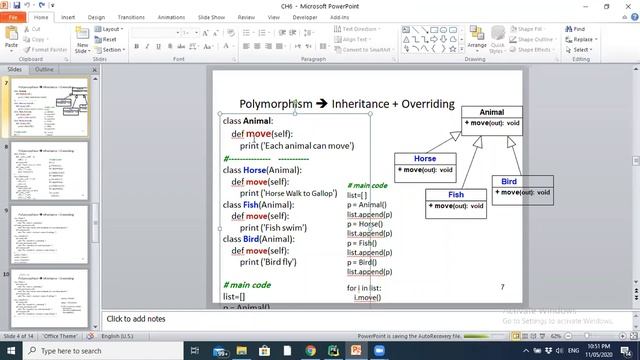Increase the list indent level

[x=293, y=33]
